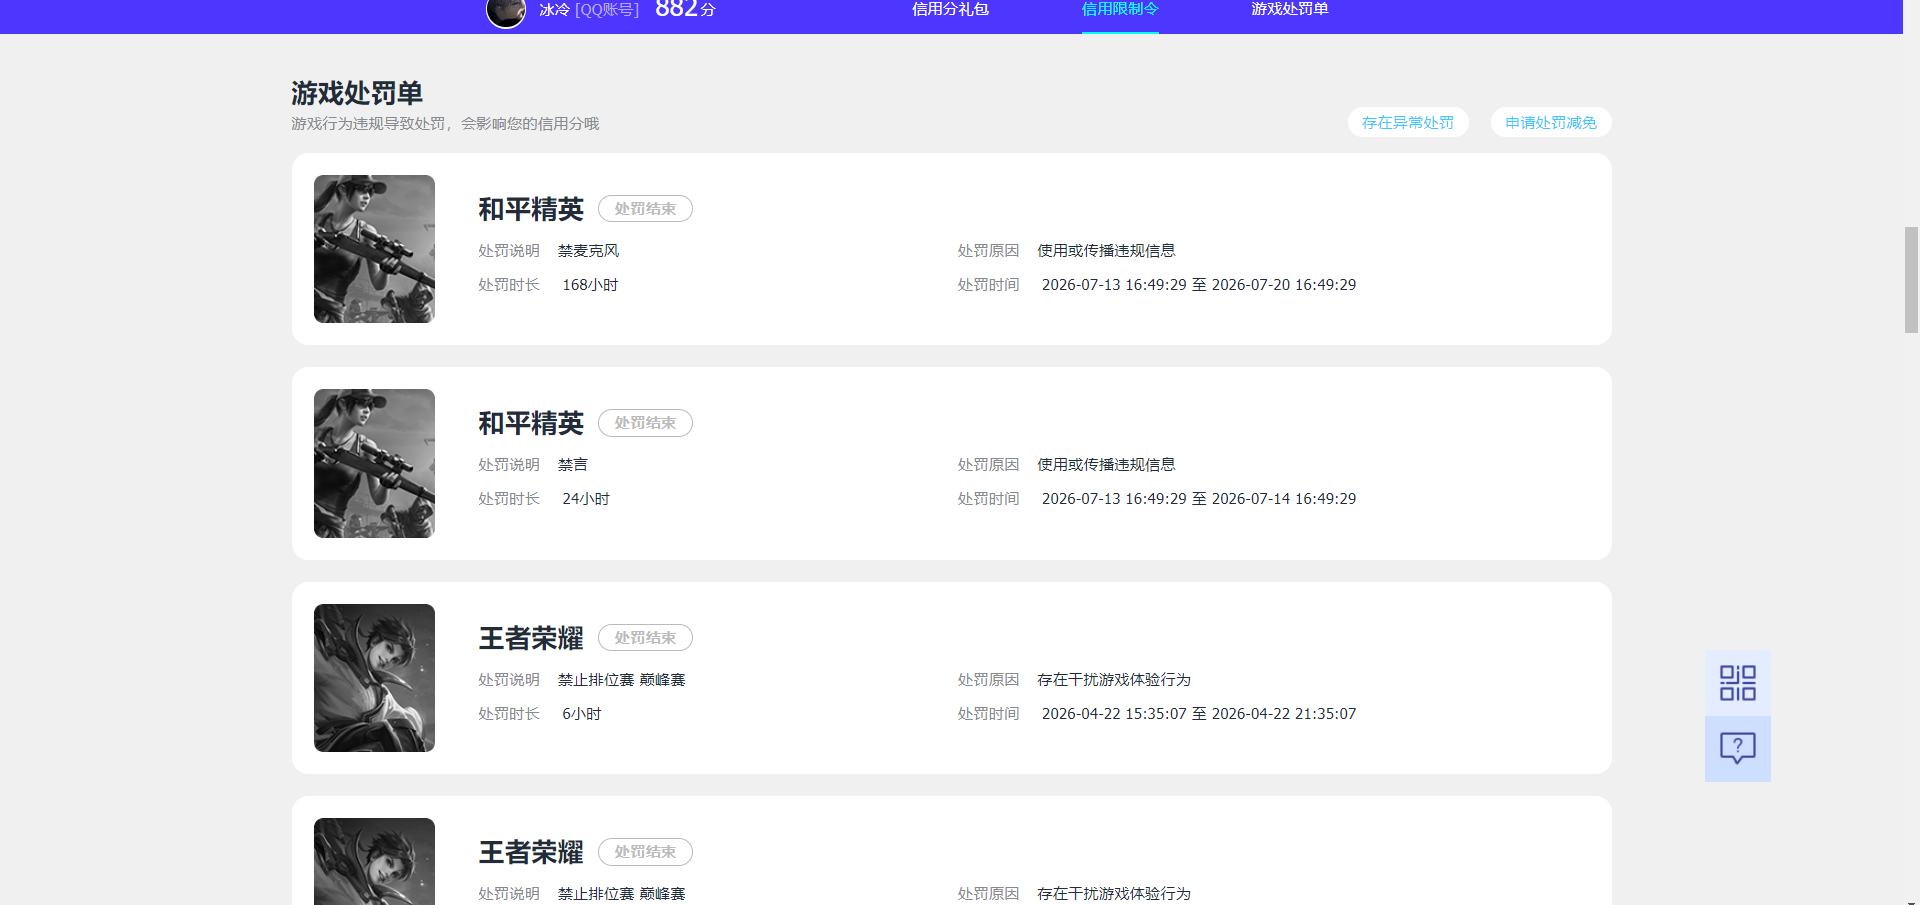Viewport: 1920px width, 905px height.
Task: Open the 和平精英 thumbnail on the 168小时 card
Action: click(x=374, y=249)
